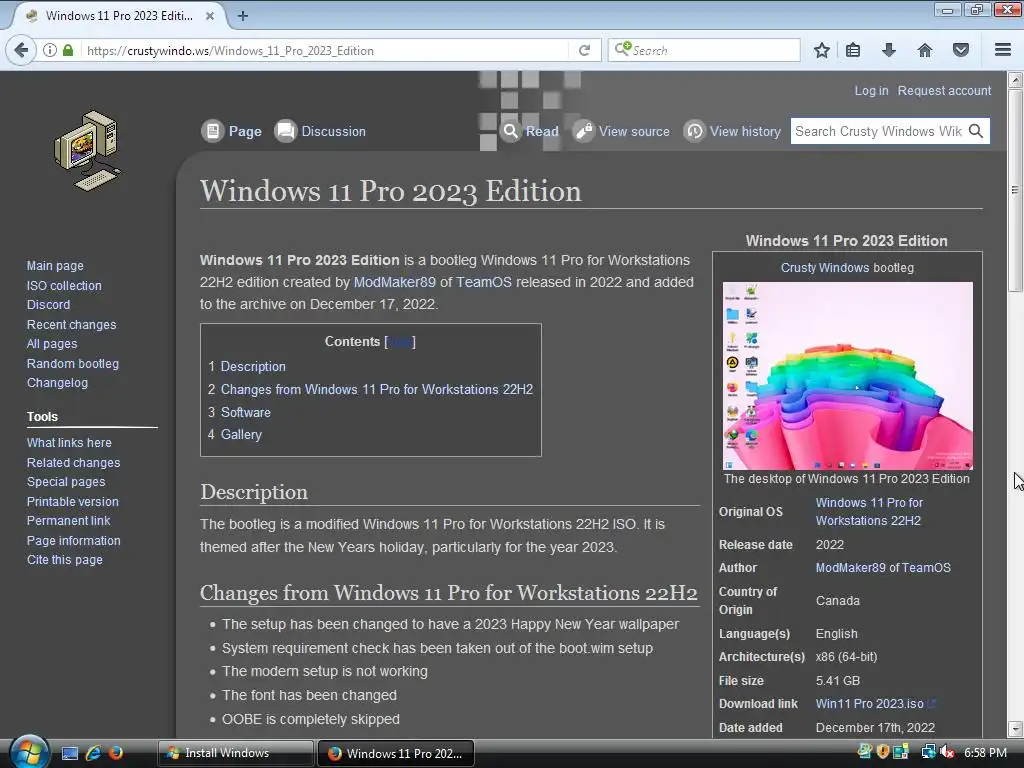Go to Firefox home page icon
The width and height of the screenshot is (1024, 768).
[x=925, y=50]
